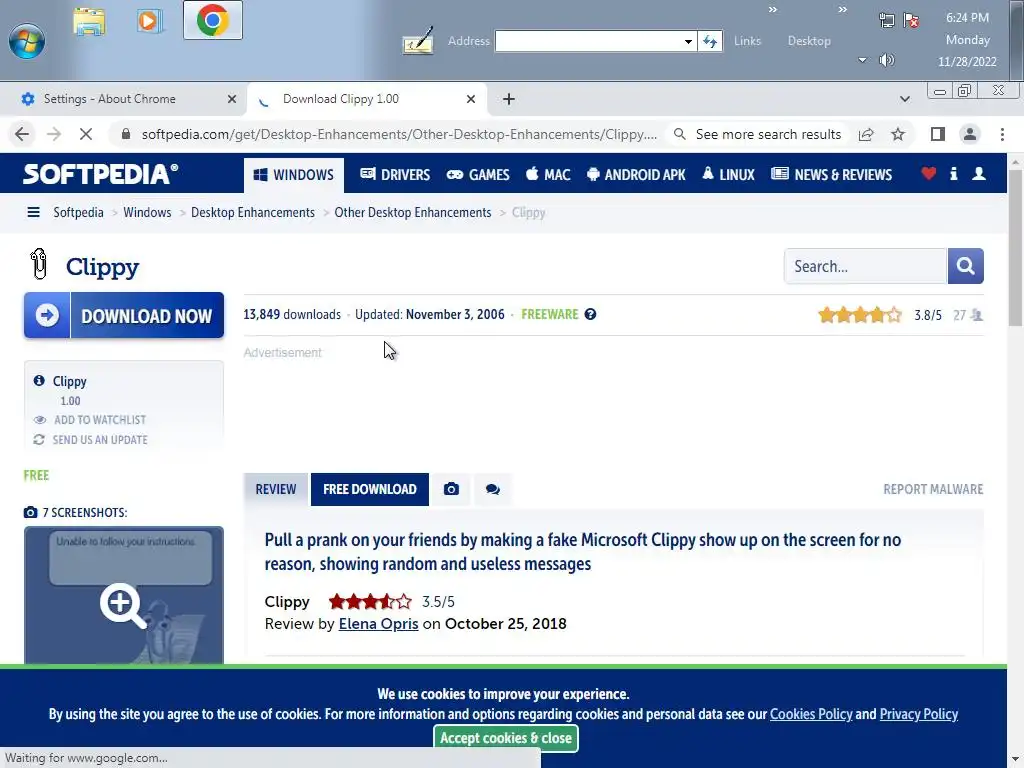The height and width of the screenshot is (768, 1024).
Task: Expand the Links toolbar chevron
Action: tap(773, 10)
